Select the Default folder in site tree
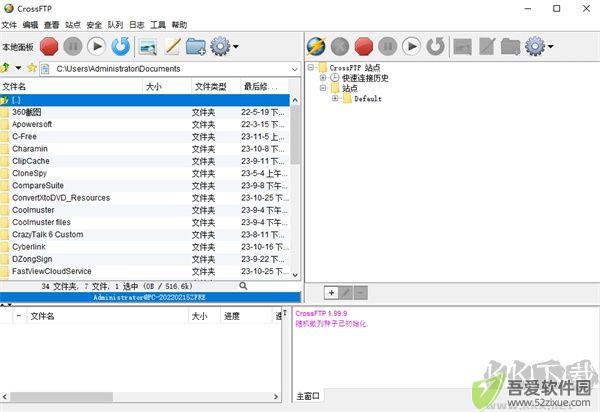 pos(362,99)
